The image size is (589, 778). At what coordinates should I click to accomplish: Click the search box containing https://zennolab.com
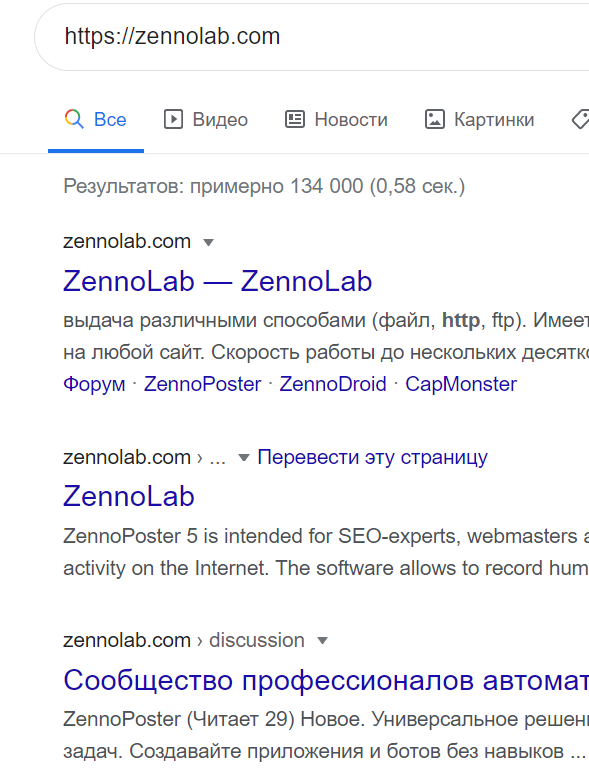[x=312, y=37]
